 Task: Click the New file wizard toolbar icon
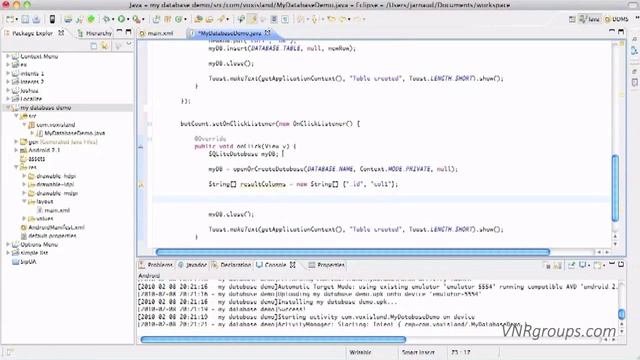click(x=10, y=19)
